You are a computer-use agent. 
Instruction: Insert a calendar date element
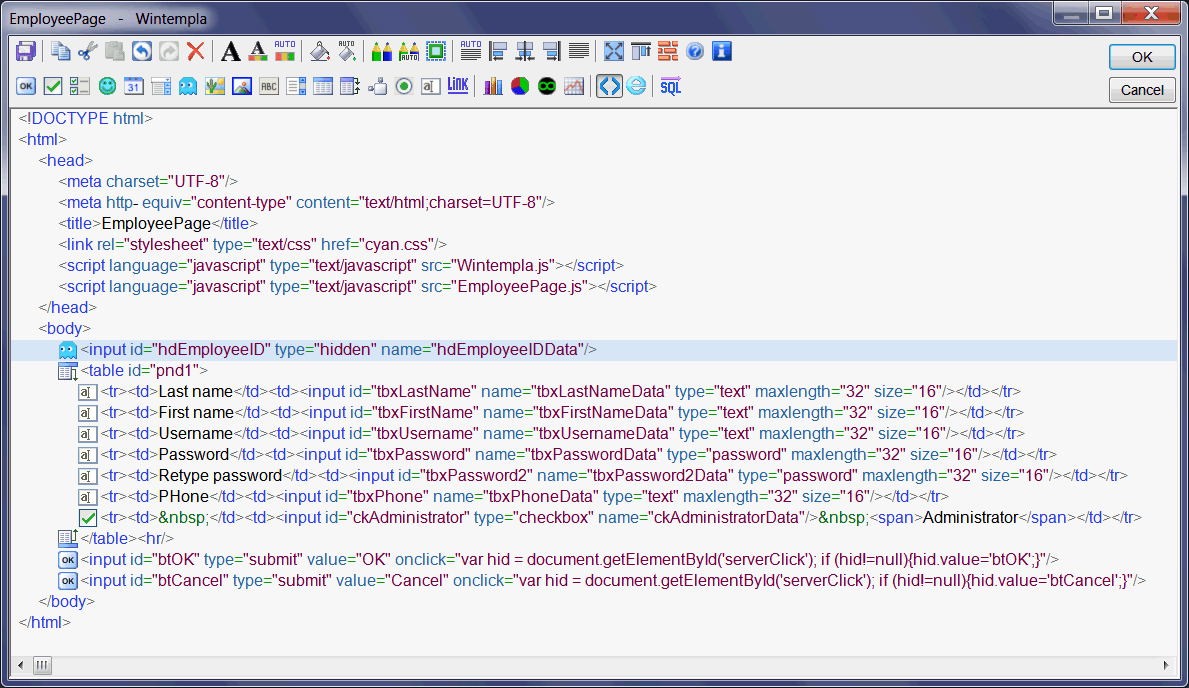(x=133, y=86)
